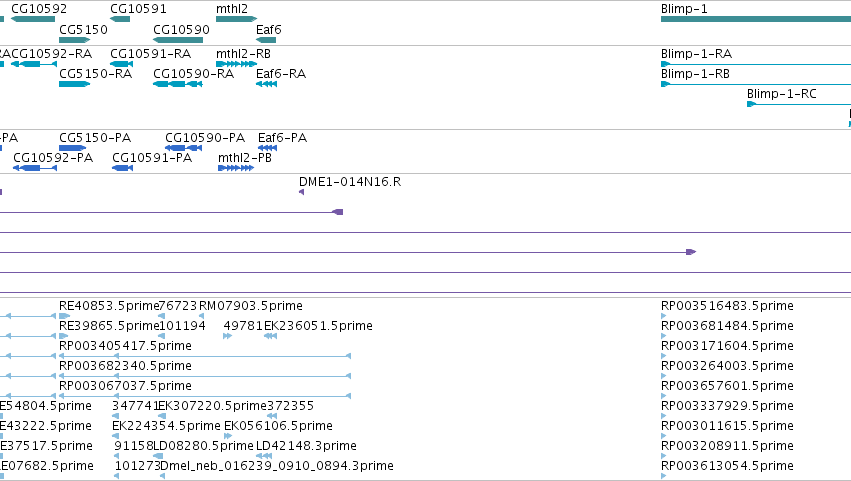Open the mthl2 gene feature
The width and height of the screenshot is (851, 481).
(x=236, y=19)
